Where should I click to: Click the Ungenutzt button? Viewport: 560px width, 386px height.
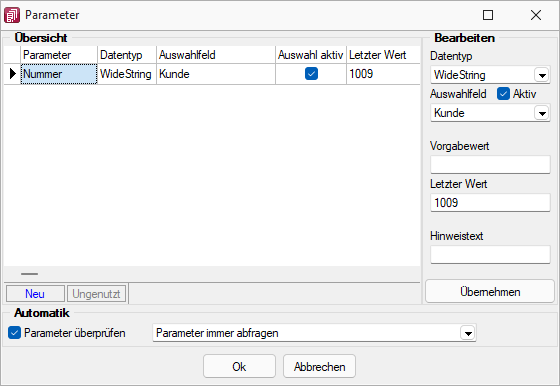click(96, 294)
